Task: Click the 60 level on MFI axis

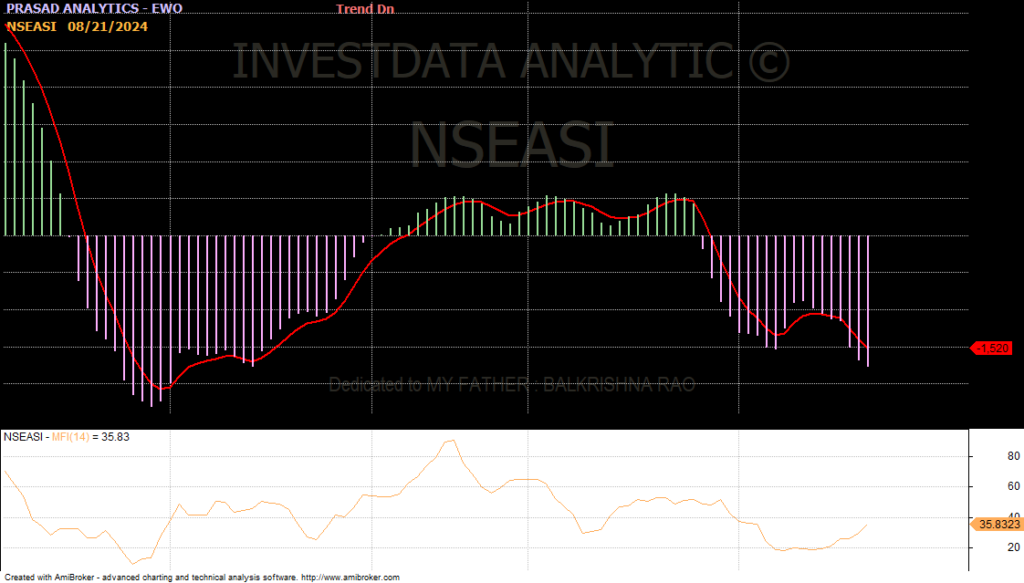Action: [x=984, y=487]
